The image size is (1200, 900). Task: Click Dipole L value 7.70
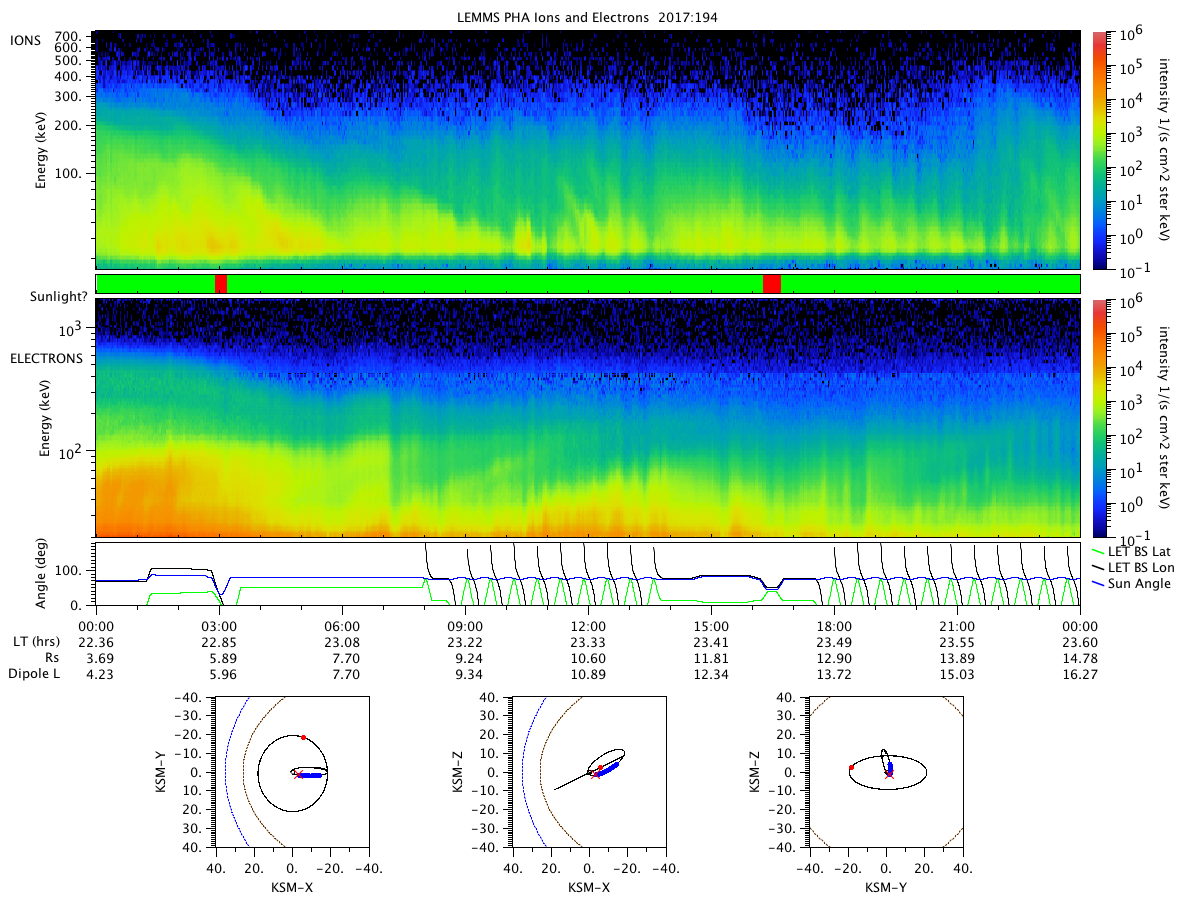click(343, 674)
